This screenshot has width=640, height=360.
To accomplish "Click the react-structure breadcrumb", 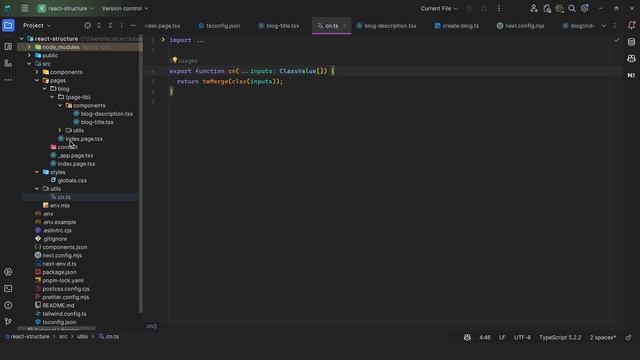I will tap(29, 337).
